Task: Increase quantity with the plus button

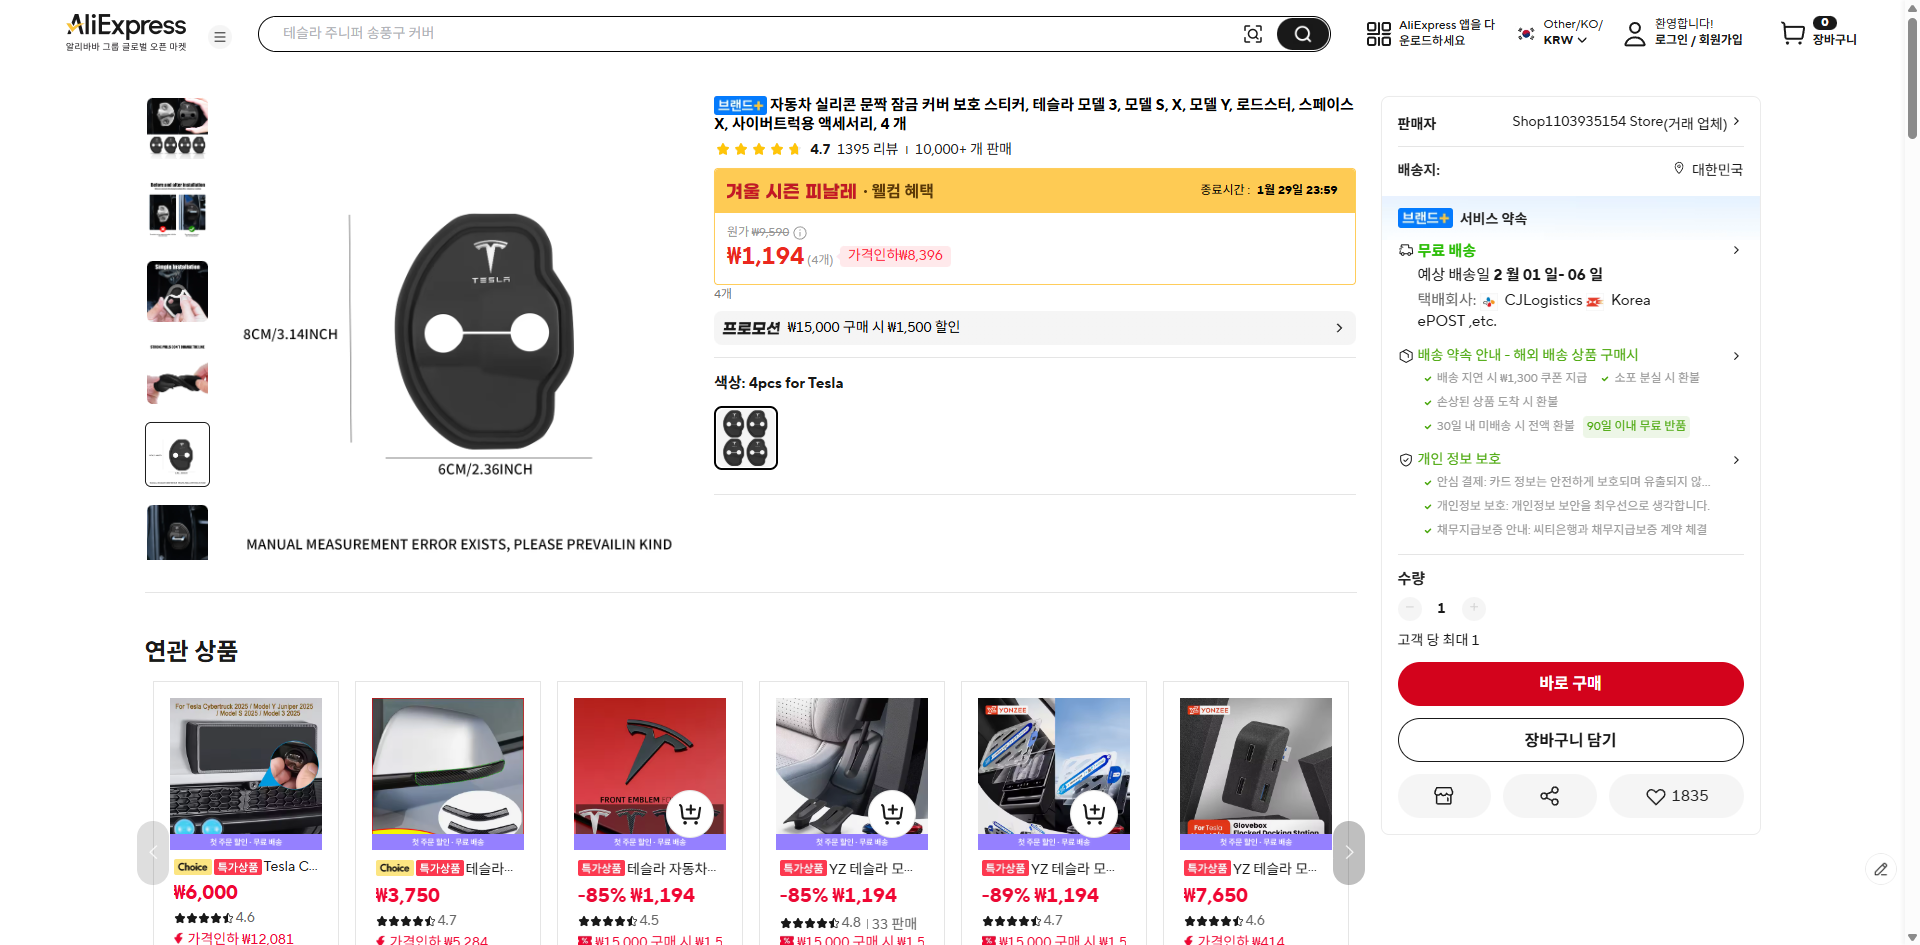Action: [x=1473, y=608]
